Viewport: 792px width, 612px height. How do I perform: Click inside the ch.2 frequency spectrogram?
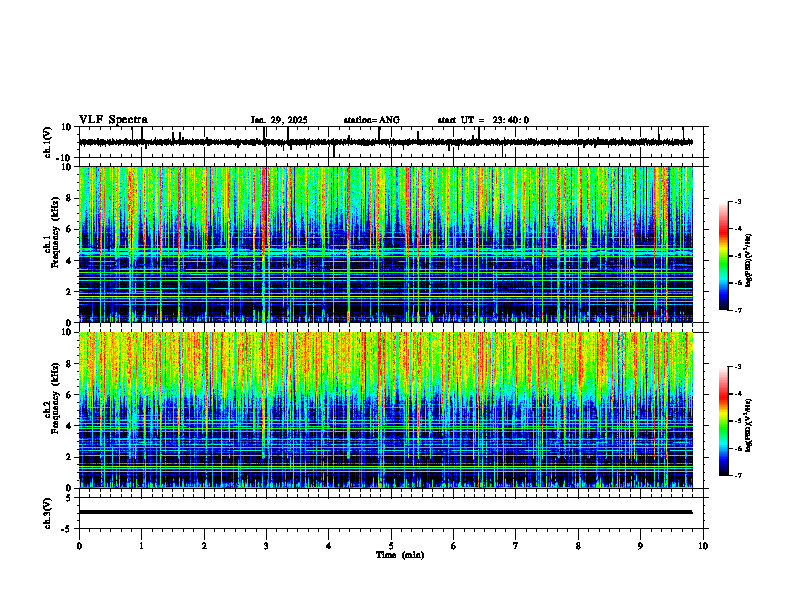click(x=385, y=410)
